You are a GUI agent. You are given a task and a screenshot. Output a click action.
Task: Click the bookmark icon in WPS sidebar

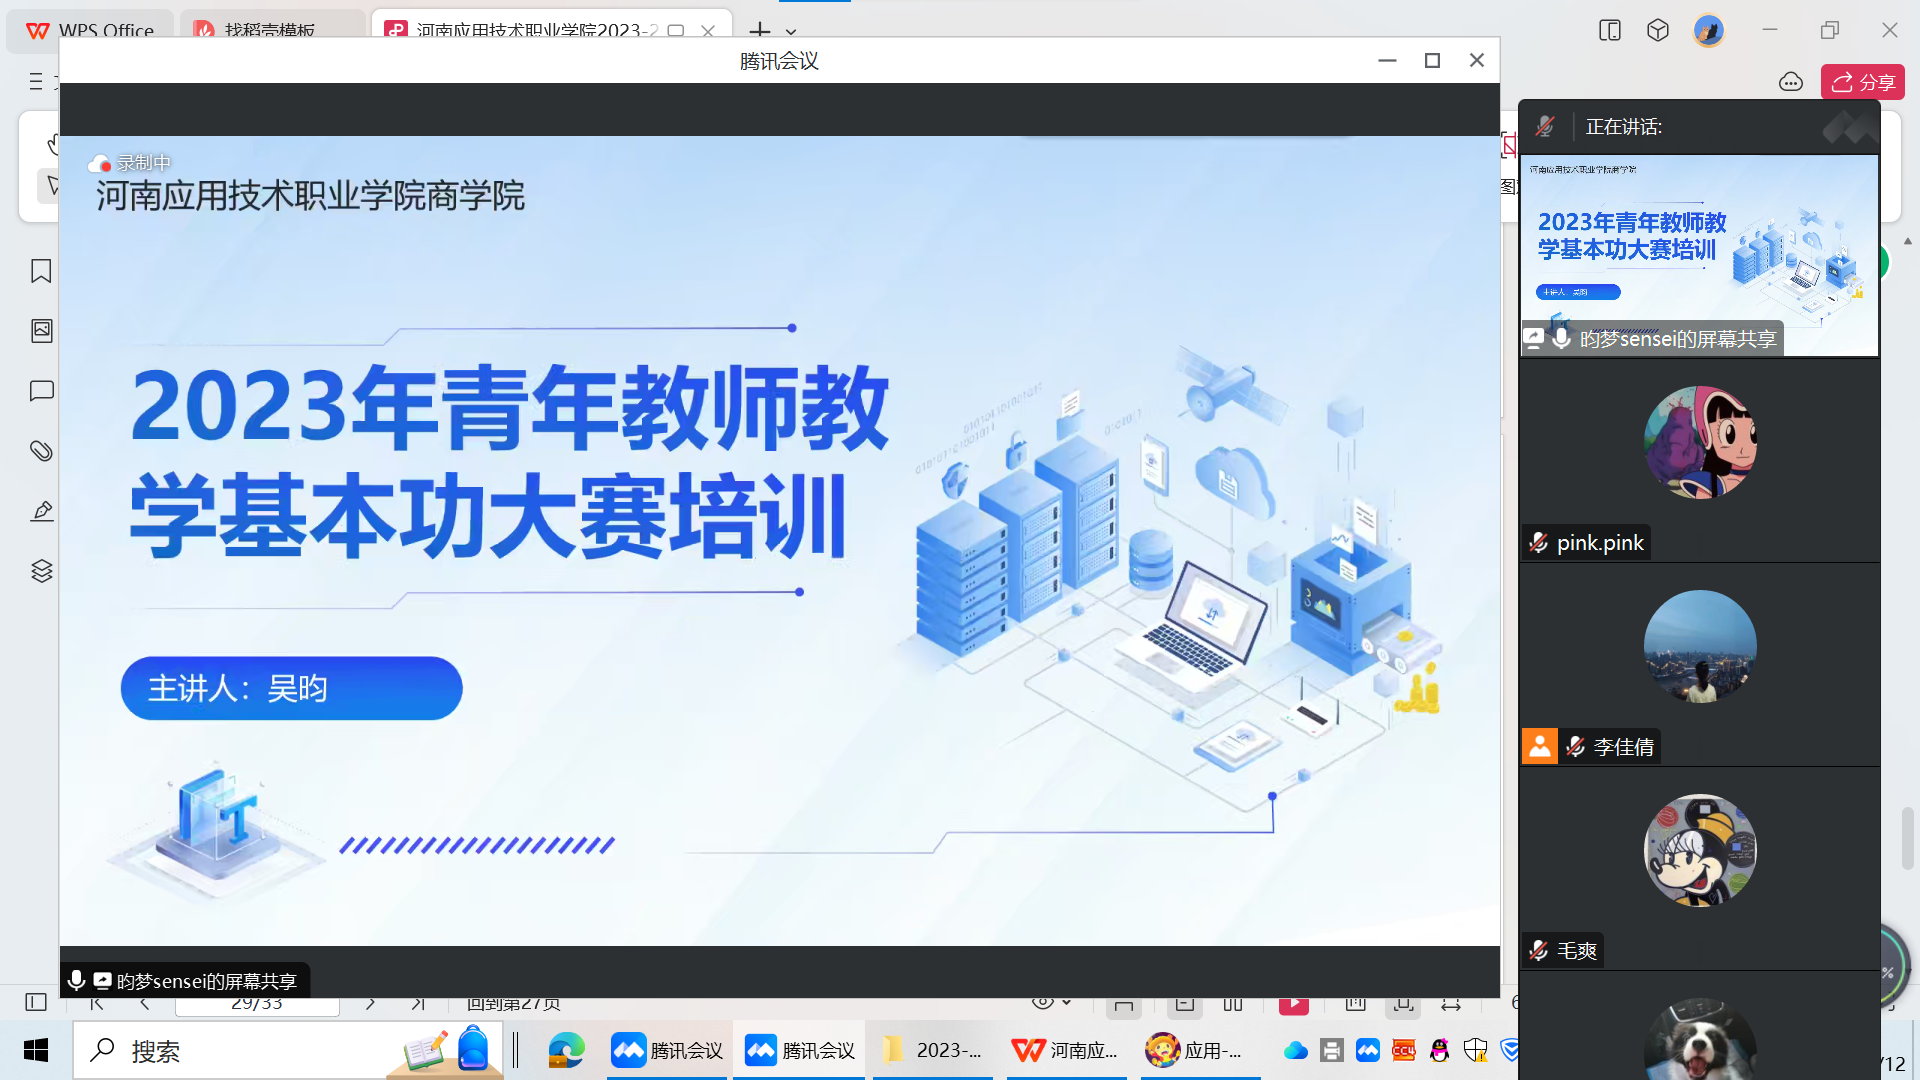pyautogui.click(x=41, y=271)
